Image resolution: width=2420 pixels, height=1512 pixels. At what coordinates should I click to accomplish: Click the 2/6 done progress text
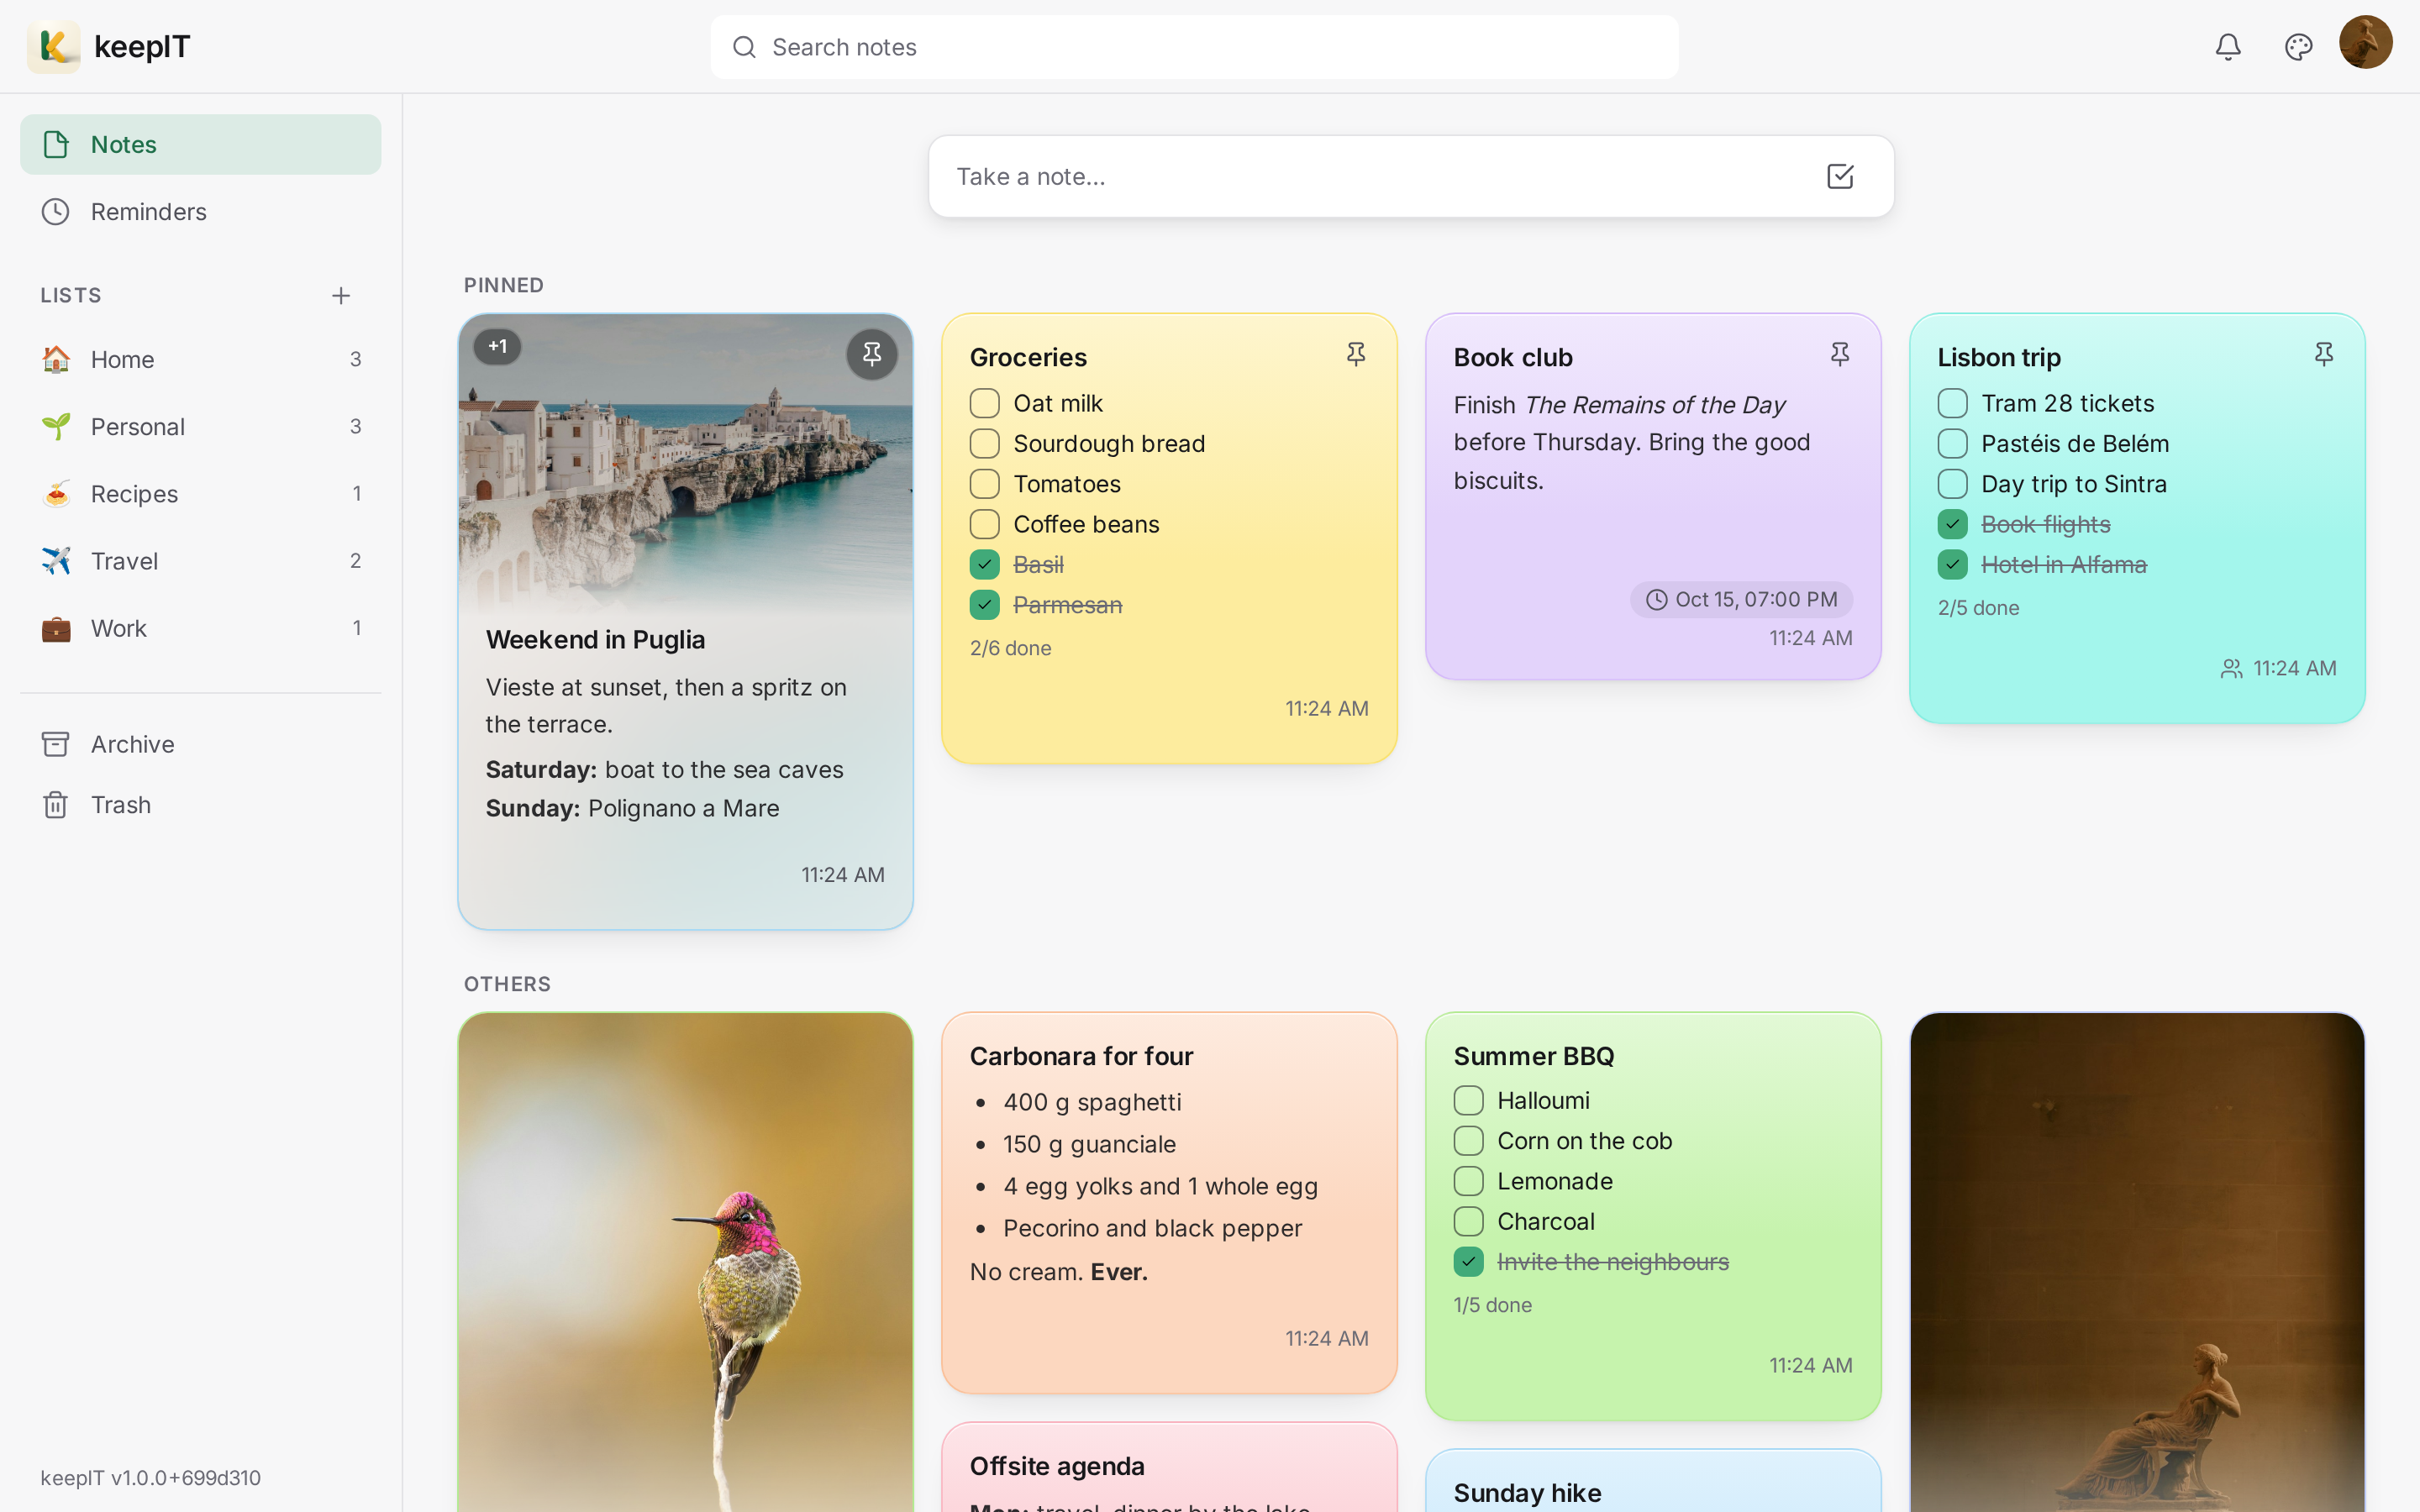1010,648
